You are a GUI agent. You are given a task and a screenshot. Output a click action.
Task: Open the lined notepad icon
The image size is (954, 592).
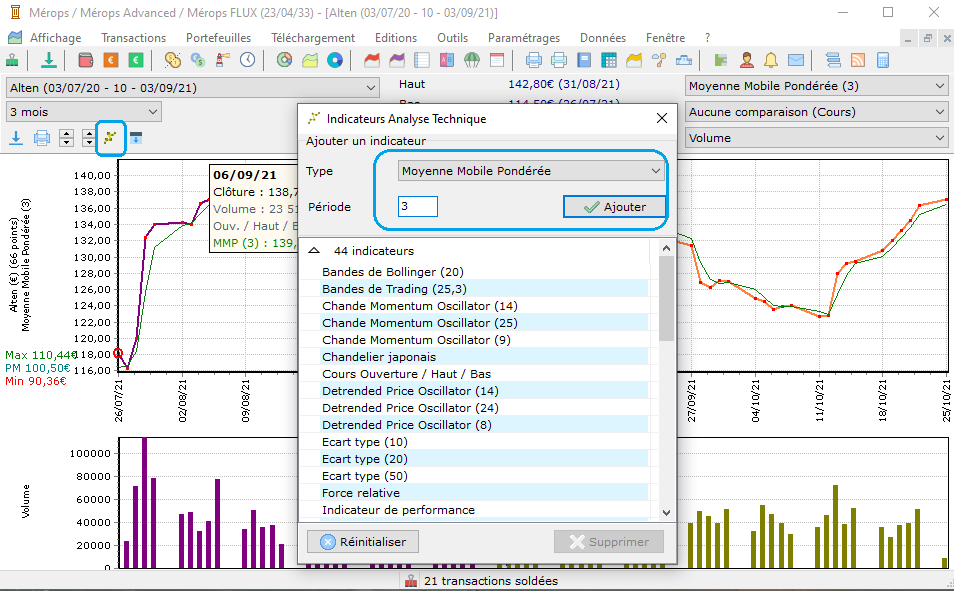point(422,60)
